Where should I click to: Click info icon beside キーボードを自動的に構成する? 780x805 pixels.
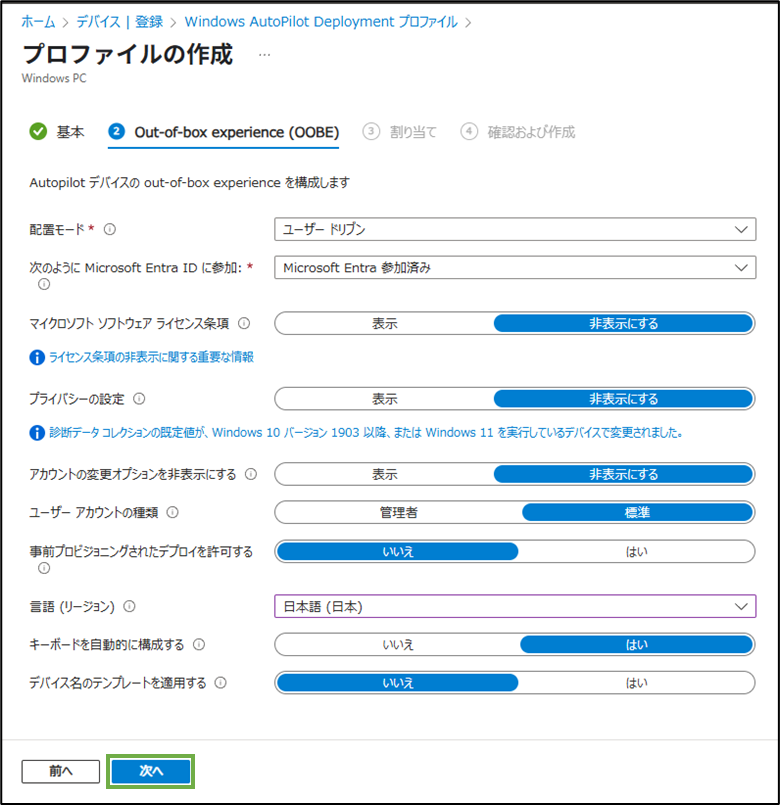tap(199, 644)
